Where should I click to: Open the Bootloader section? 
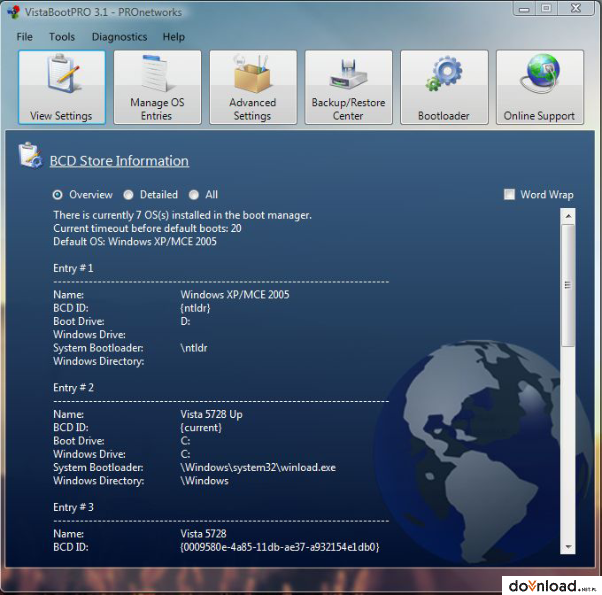pos(444,87)
